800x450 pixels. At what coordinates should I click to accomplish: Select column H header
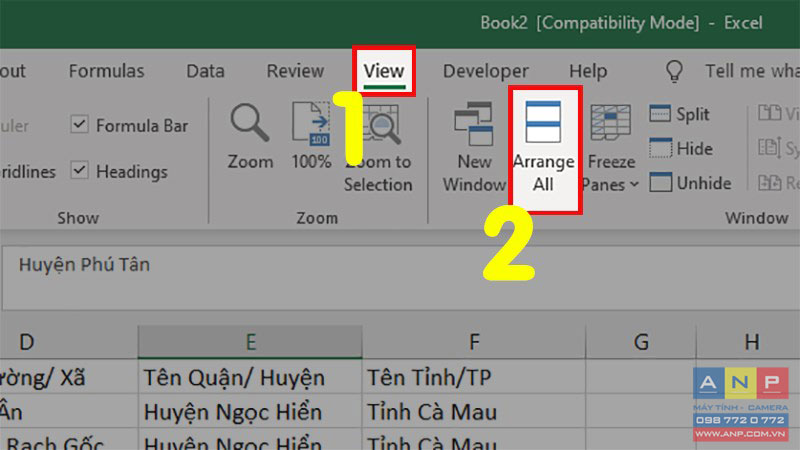(748, 342)
